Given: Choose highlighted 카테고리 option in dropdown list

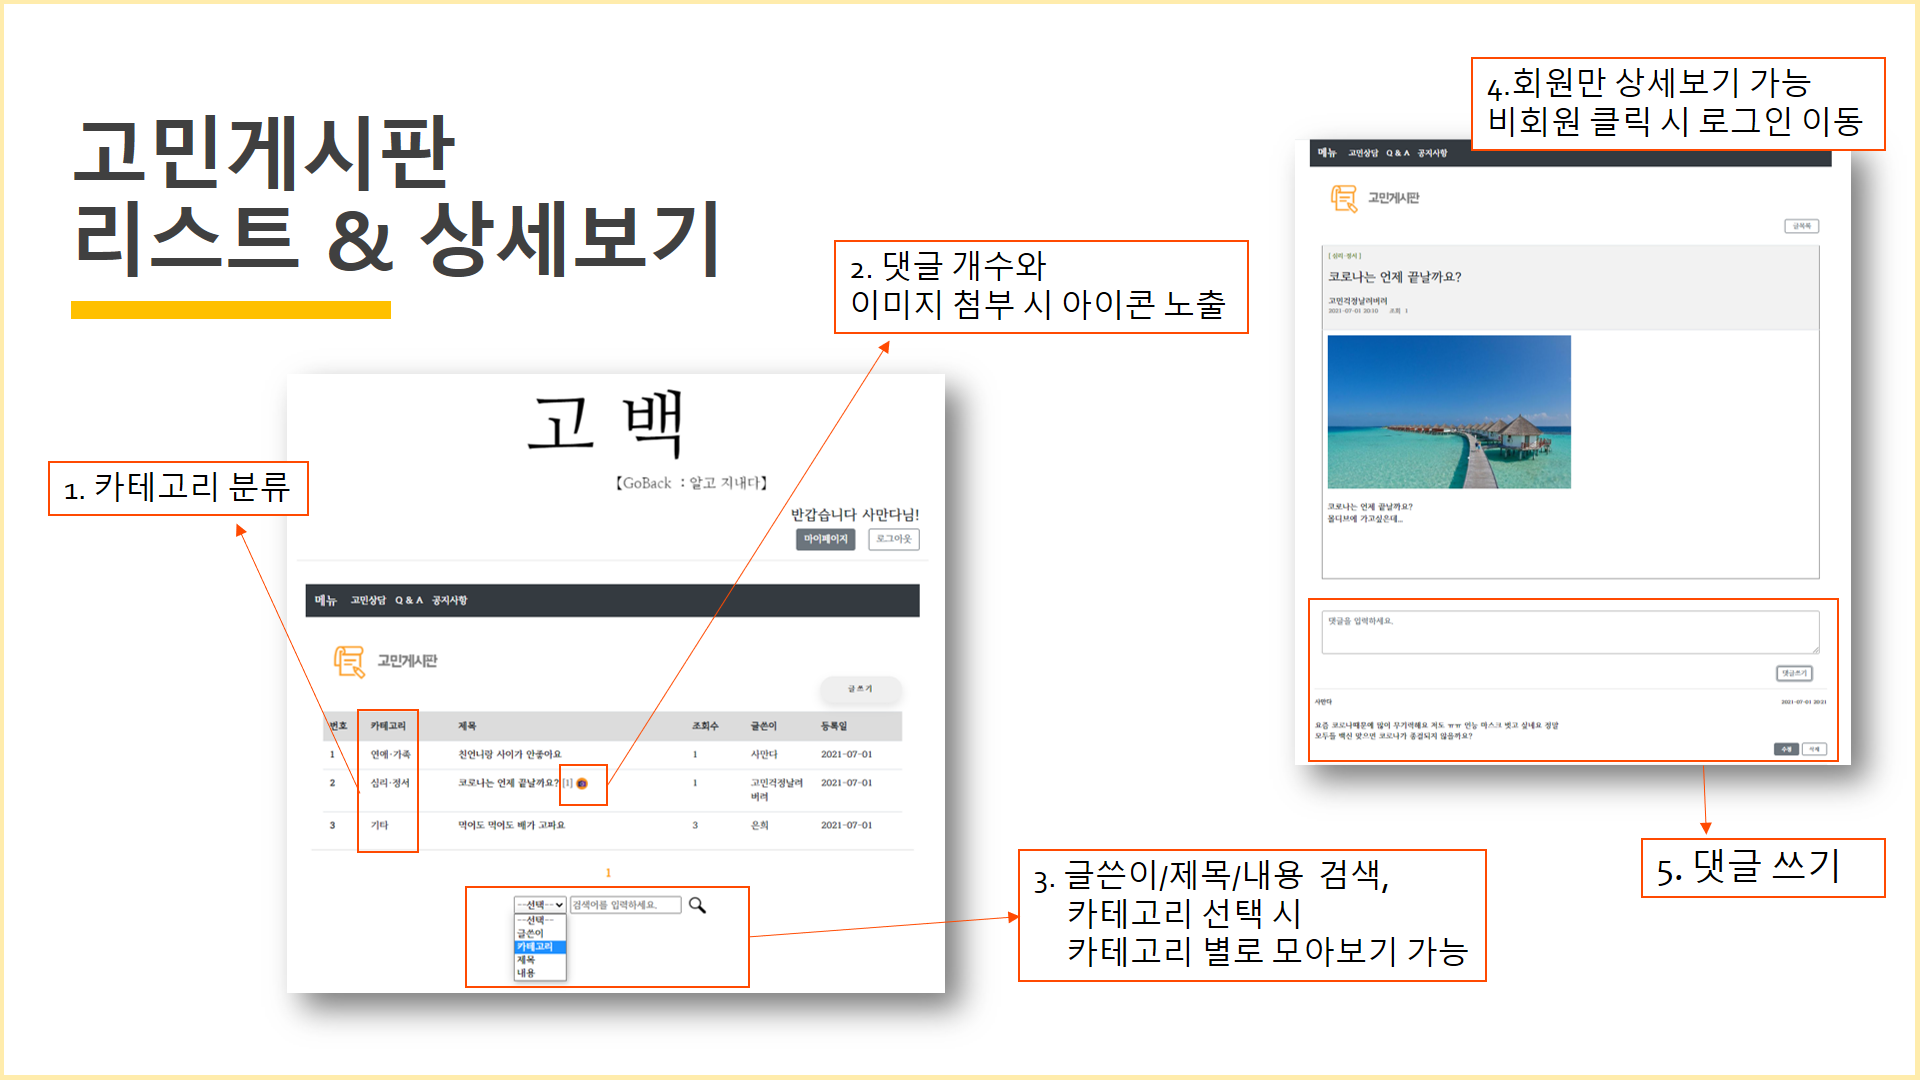Looking at the screenshot, I should click(540, 946).
